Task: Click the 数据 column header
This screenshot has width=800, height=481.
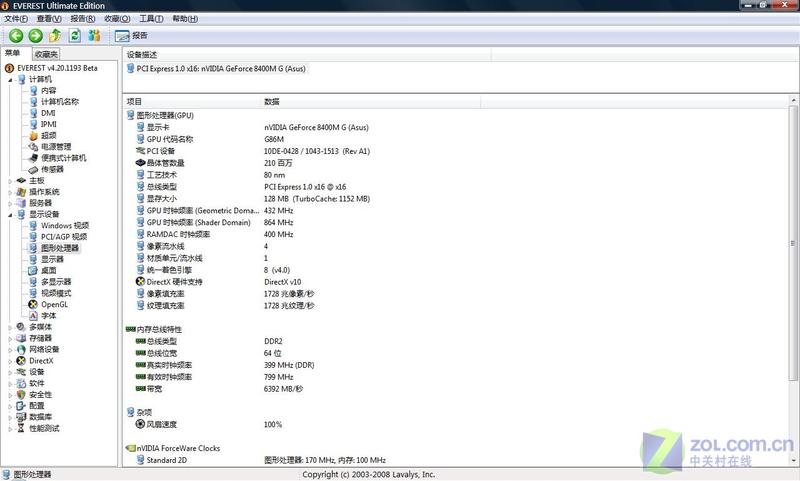Action: [371, 102]
